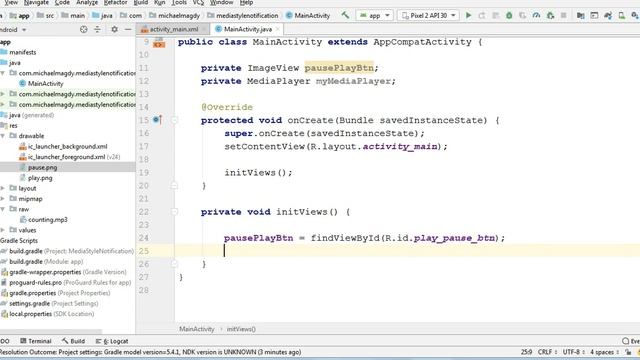This screenshot has height=360, width=640.
Task: Click the 25:9 cursor position indicator
Action: 526,352
